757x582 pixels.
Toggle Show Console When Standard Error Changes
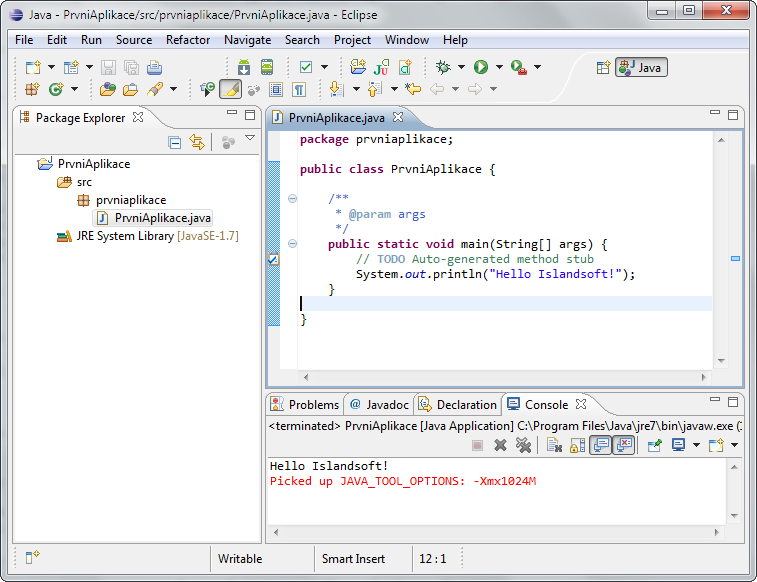(624, 445)
